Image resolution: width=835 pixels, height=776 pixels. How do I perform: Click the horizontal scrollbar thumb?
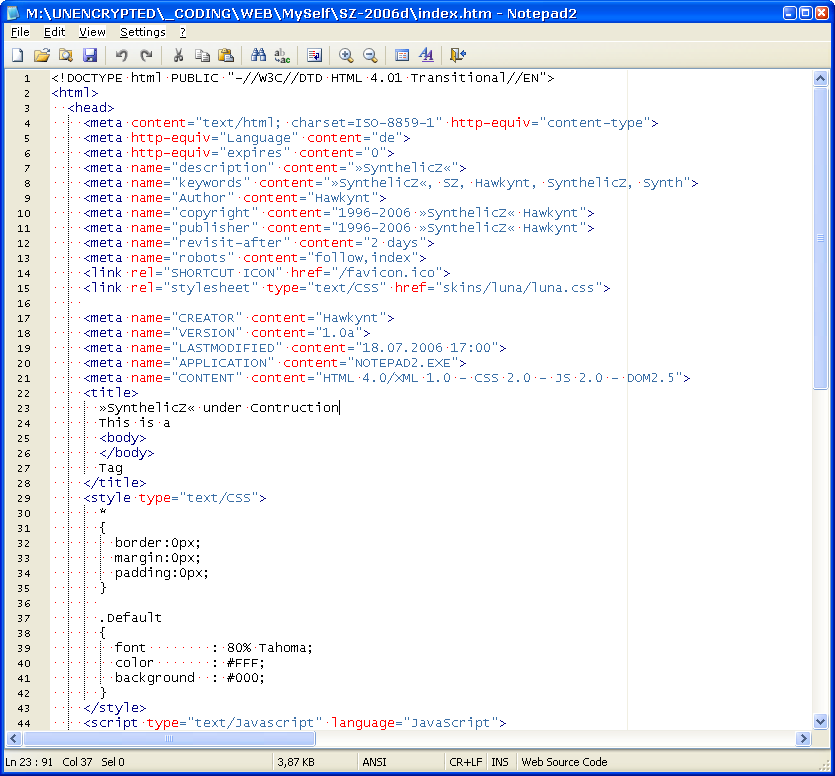point(169,738)
